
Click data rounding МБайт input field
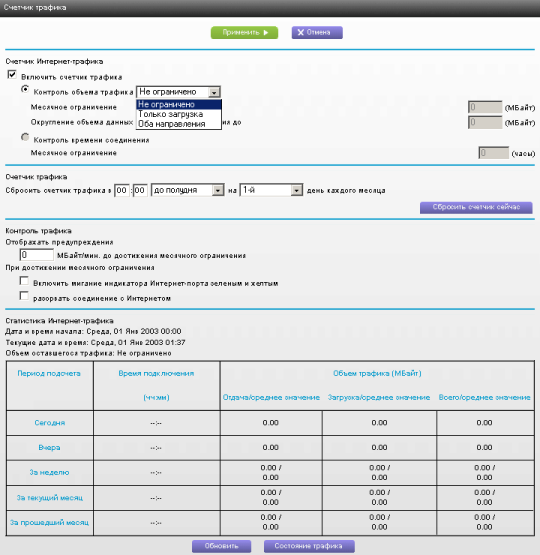(485, 122)
